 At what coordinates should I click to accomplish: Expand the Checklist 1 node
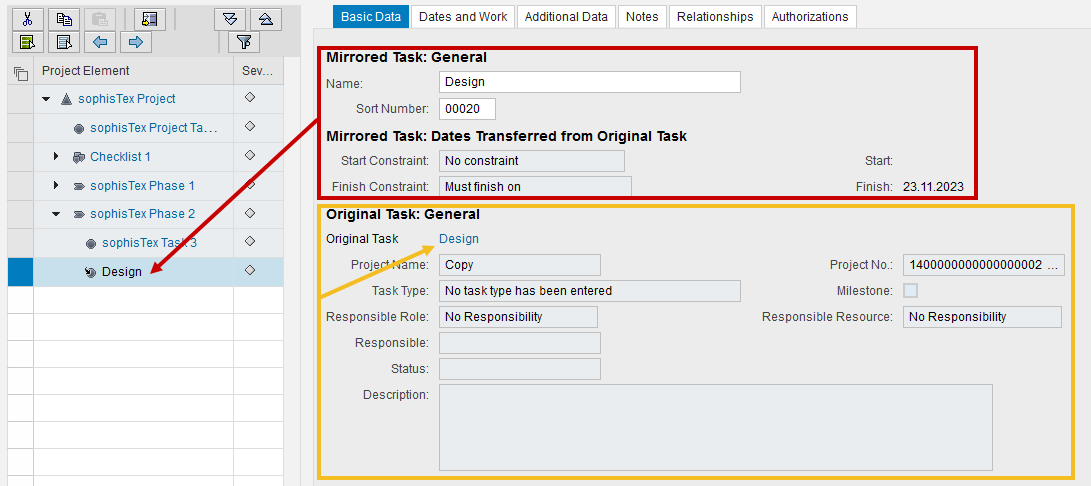point(57,157)
